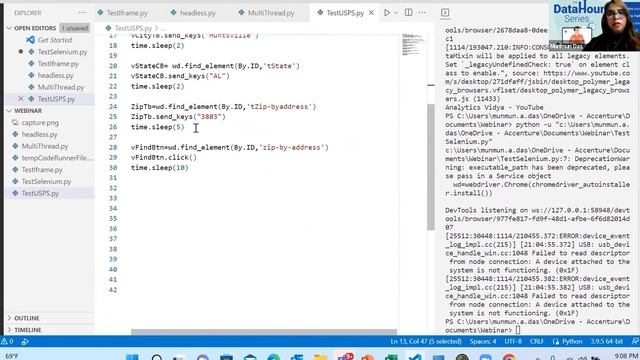Place cursor on vFindBtn.click() line

[x=164, y=158]
